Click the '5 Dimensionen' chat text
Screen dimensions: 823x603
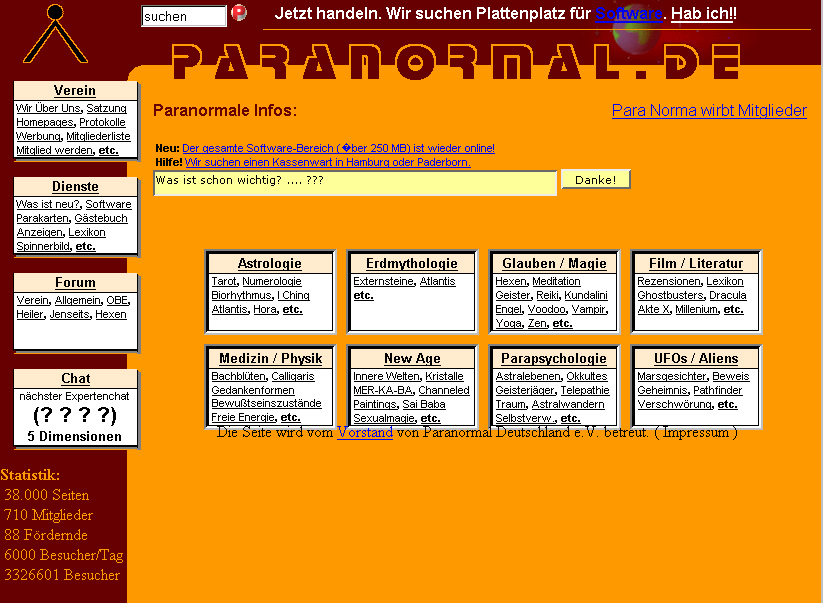tap(75, 437)
